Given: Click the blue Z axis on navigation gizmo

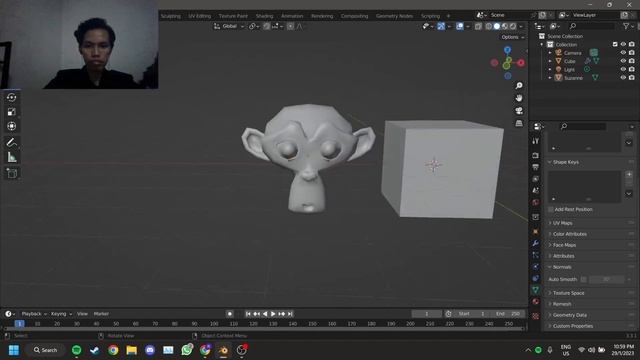Looking at the screenshot, I should click(507, 50).
